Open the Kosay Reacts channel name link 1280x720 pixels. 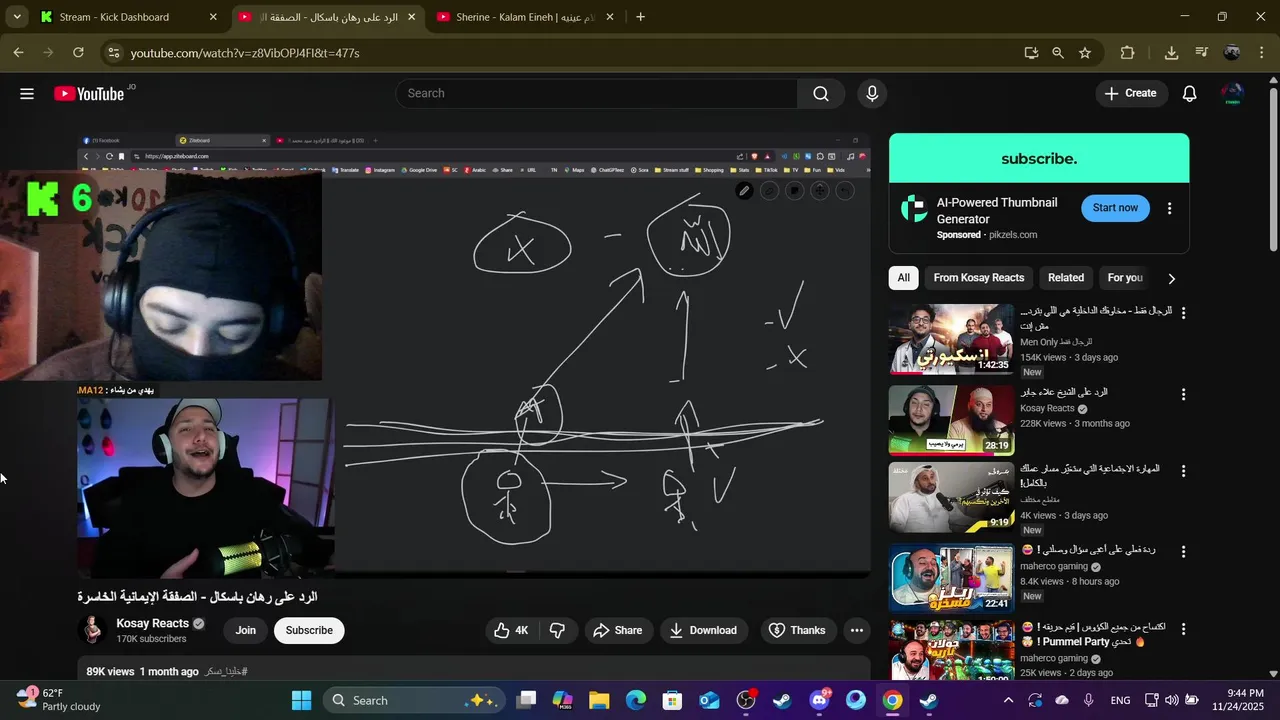pos(152,623)
